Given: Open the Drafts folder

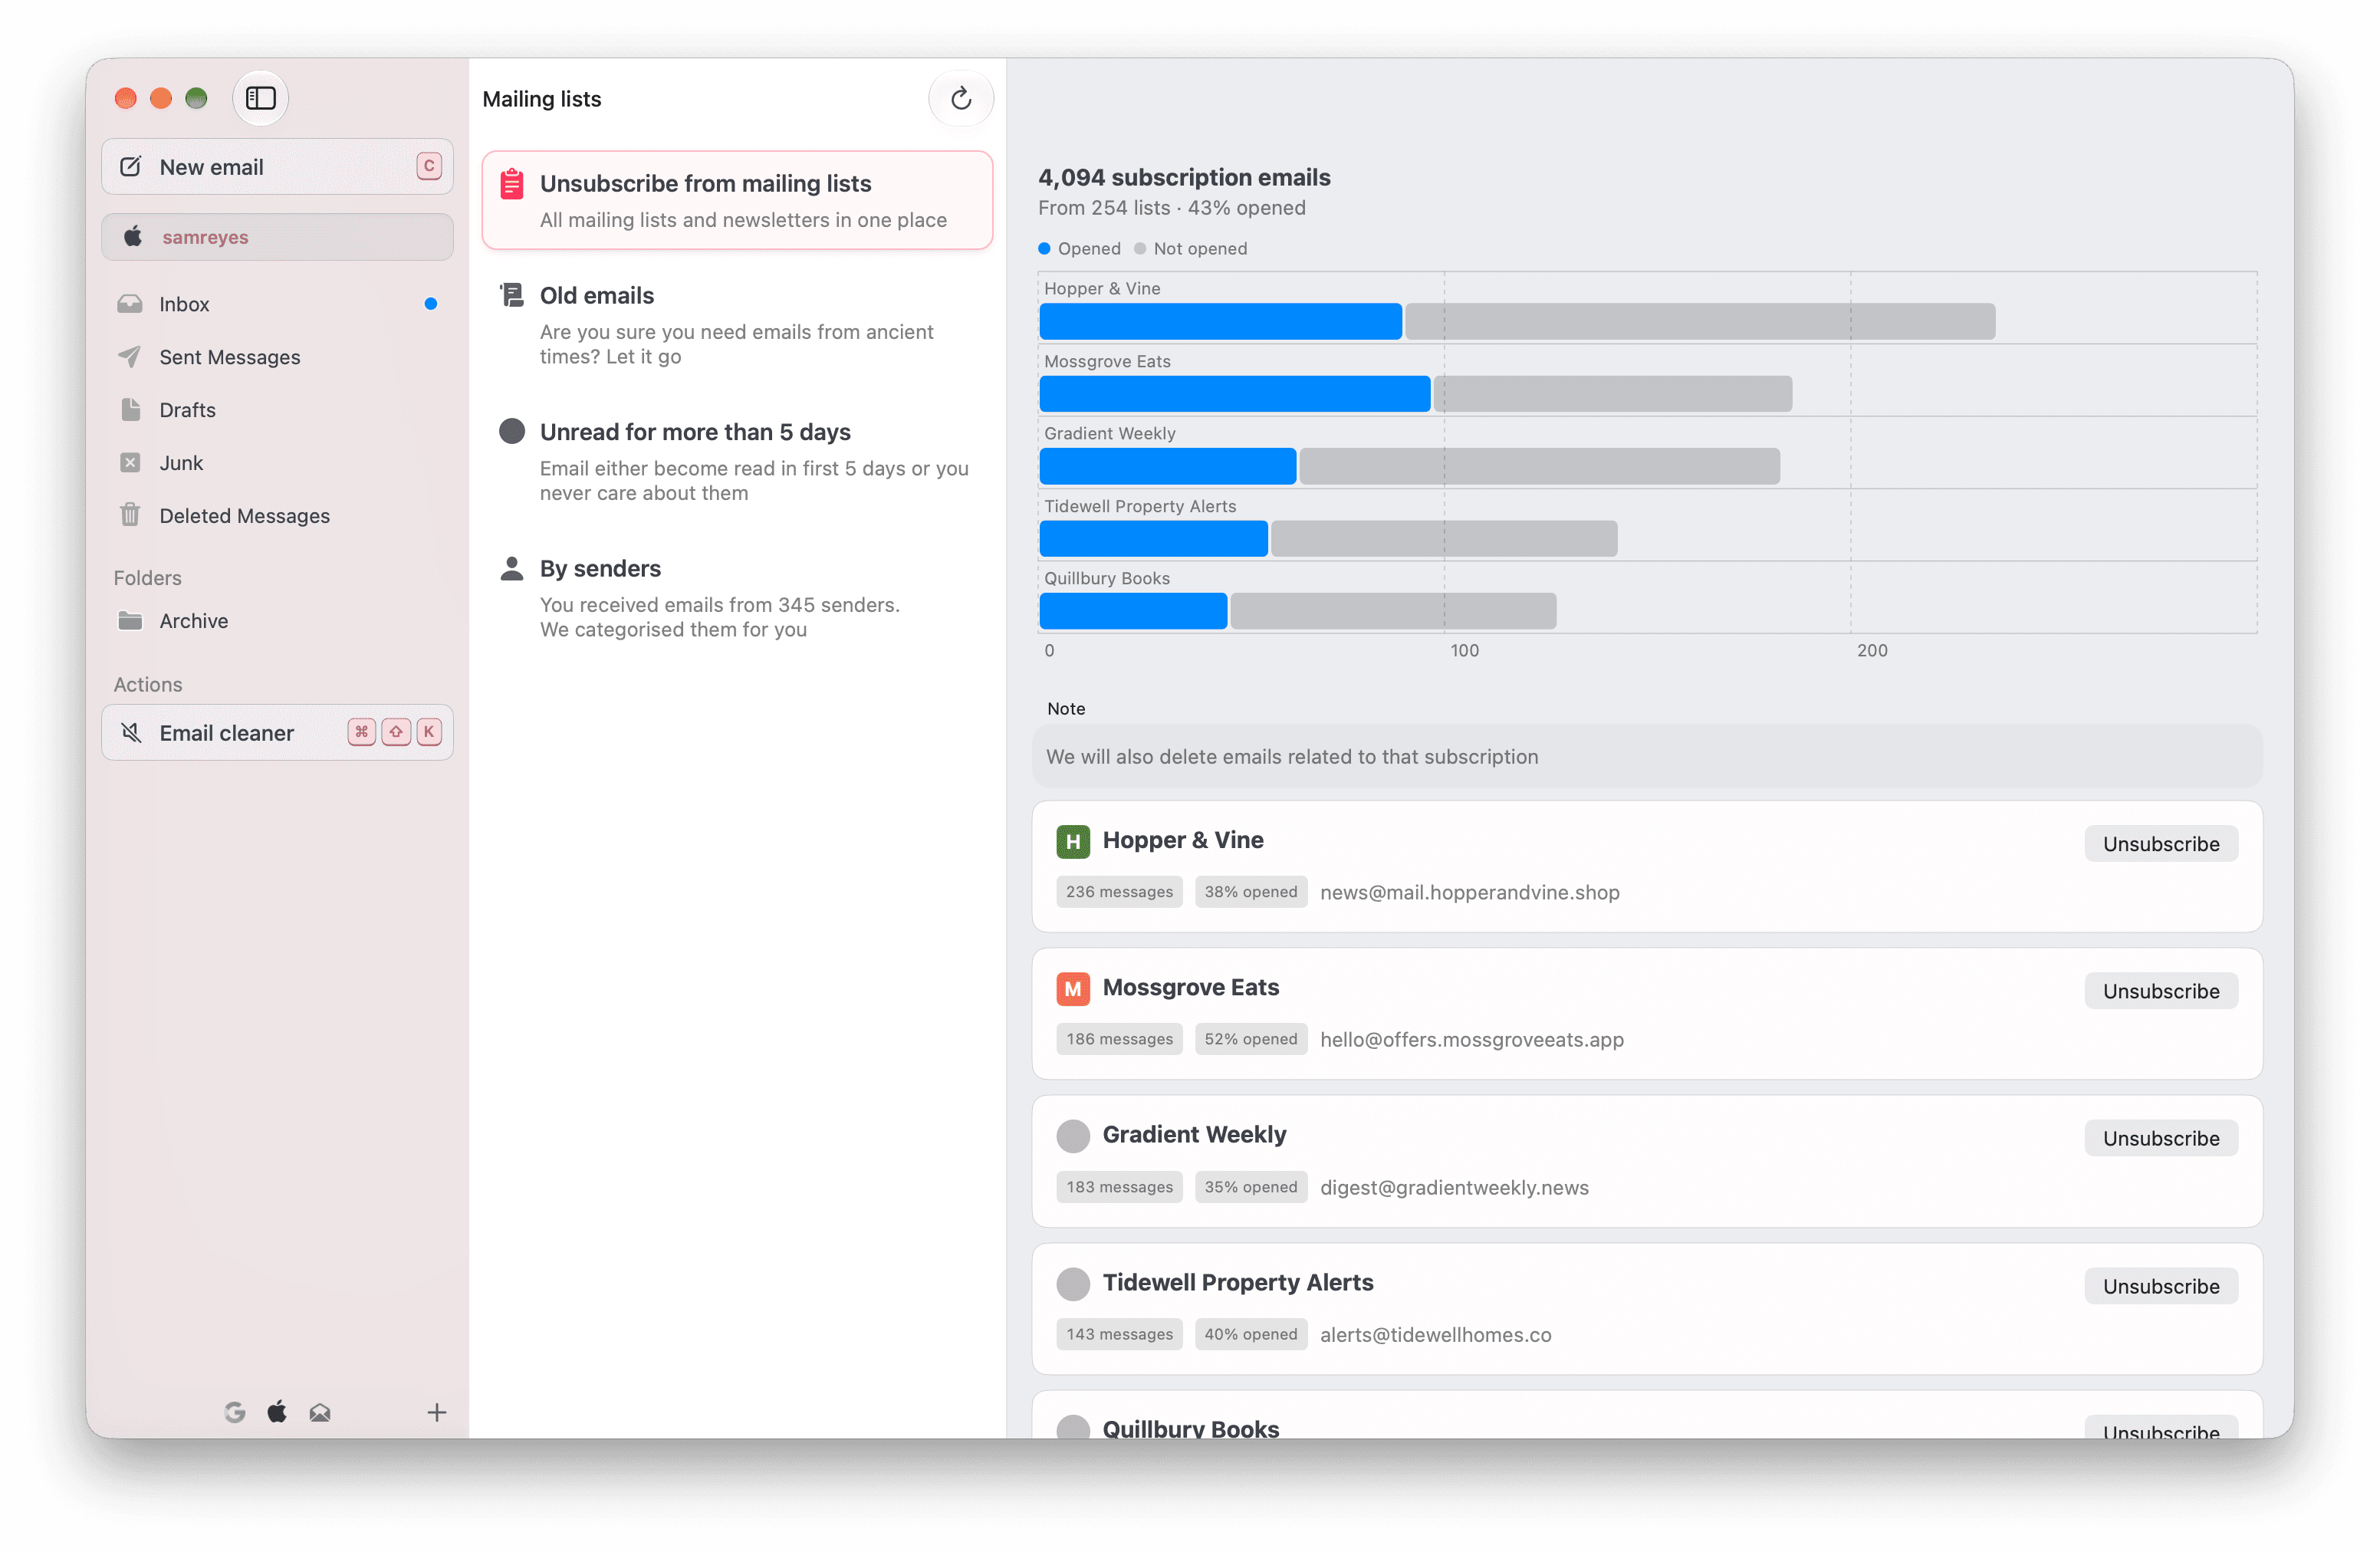Looking at the screenshot, I should coord(277,410).
